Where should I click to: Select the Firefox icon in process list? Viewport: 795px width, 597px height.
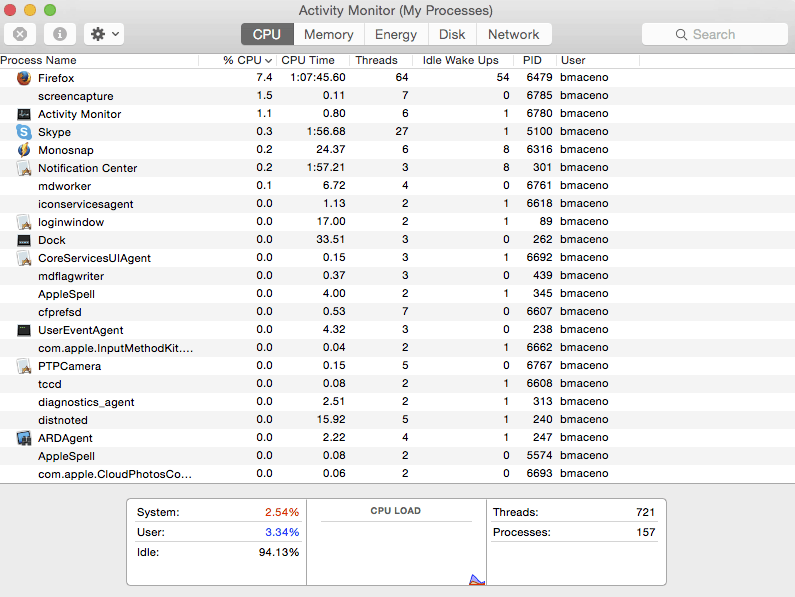pyautogui.click(x=24, y=78)
